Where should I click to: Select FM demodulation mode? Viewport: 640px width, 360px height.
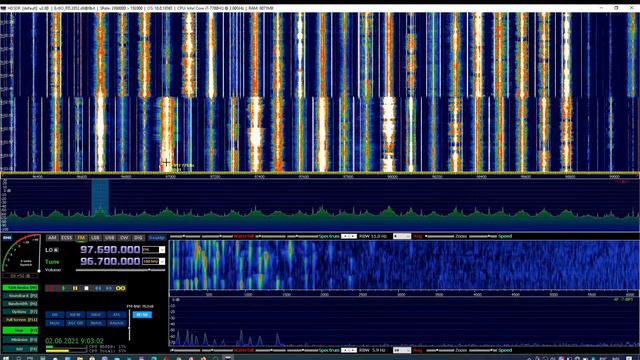(x=81, y=238)
